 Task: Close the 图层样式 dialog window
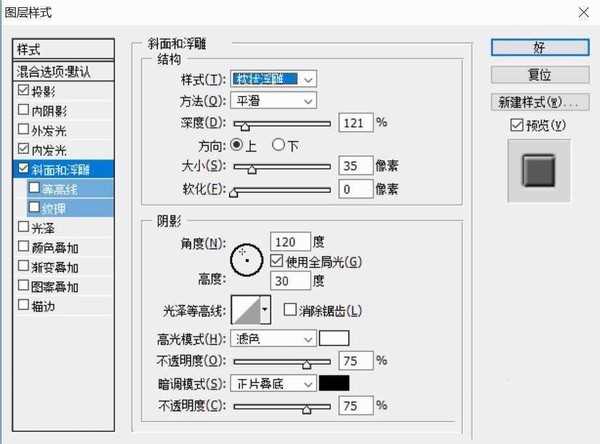point(581,14)
